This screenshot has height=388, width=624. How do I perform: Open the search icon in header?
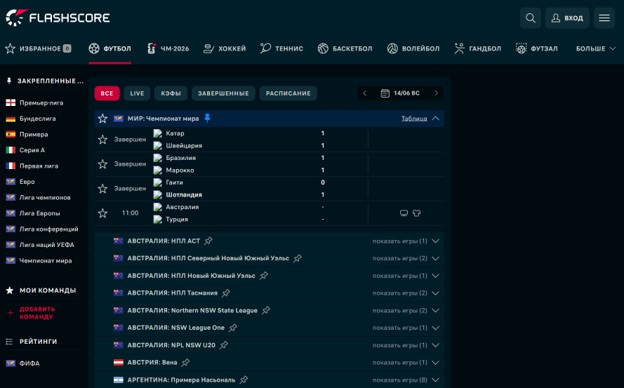[530, 18]
